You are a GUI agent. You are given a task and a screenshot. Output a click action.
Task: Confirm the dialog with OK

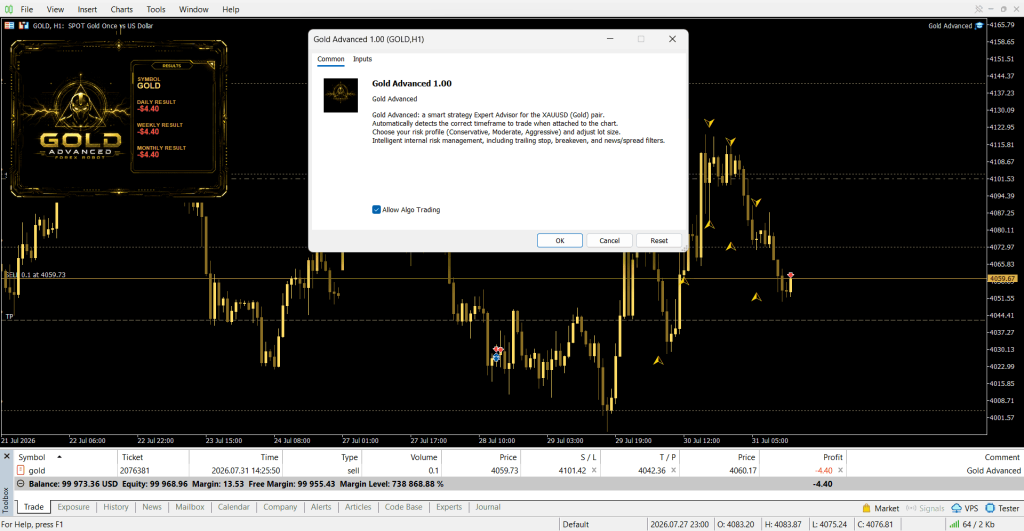[x=560, y=240]
